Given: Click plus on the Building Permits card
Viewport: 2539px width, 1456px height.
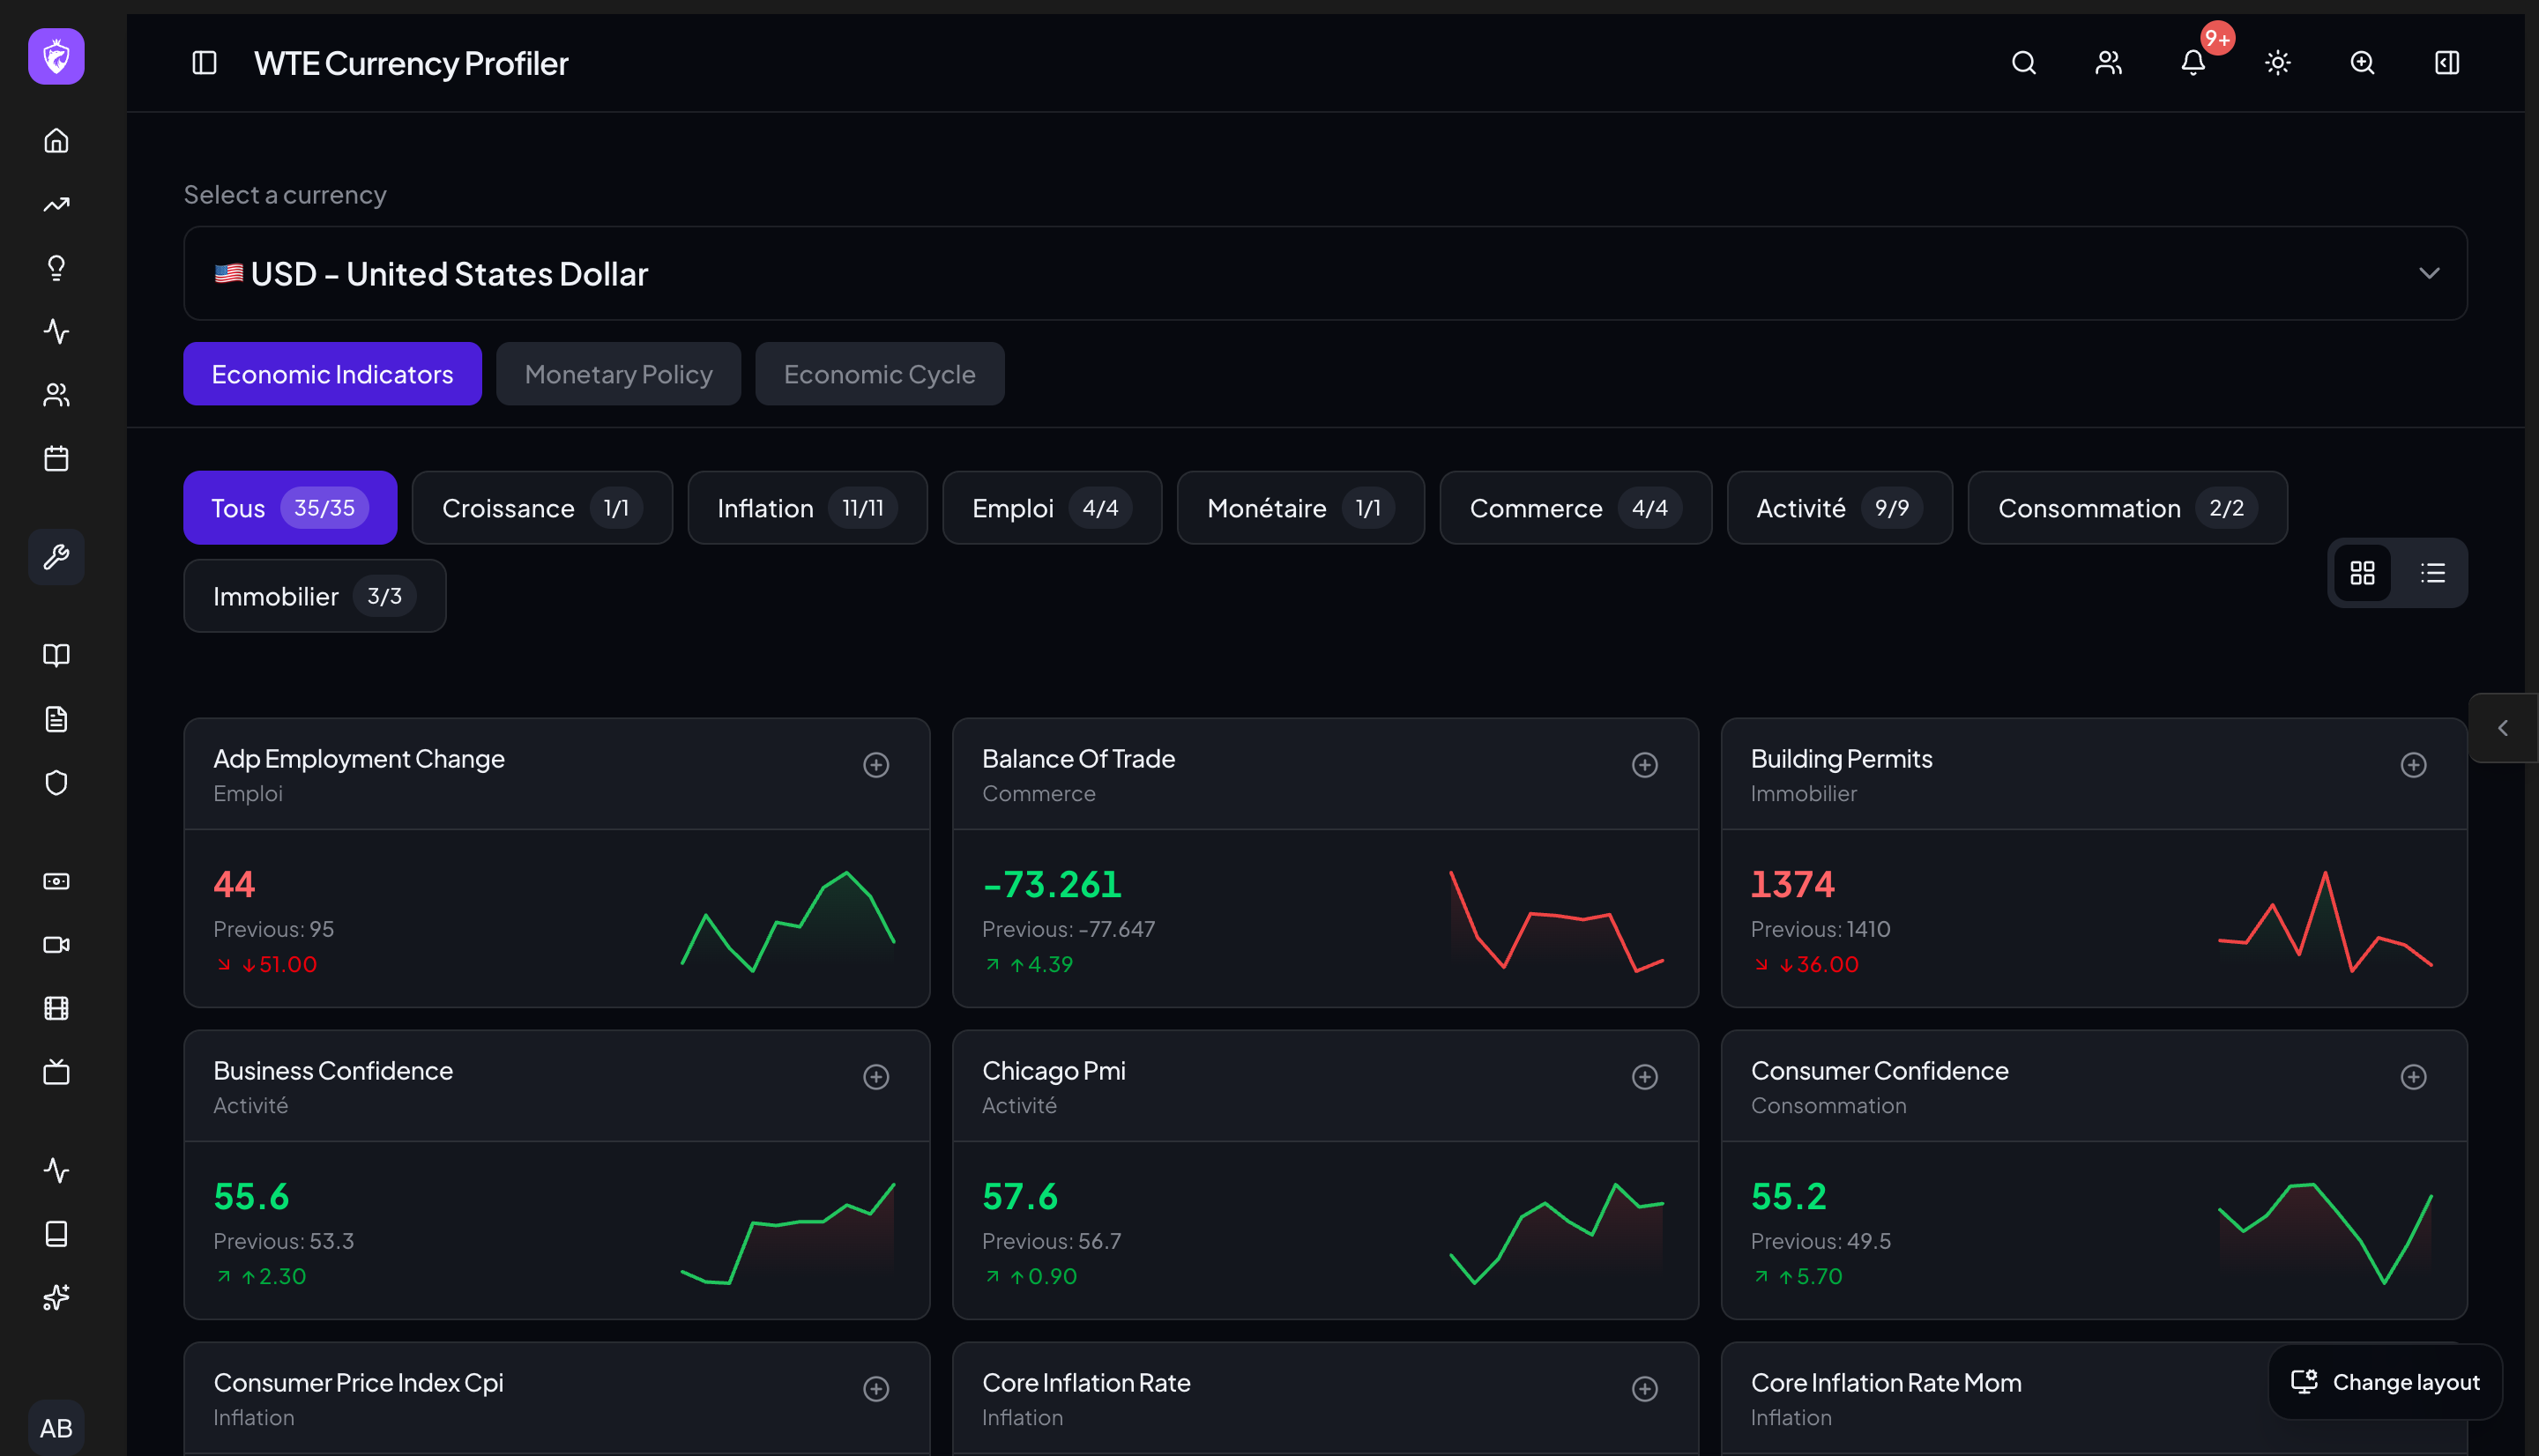Looking at the screenshot, I should (2413, 765).
